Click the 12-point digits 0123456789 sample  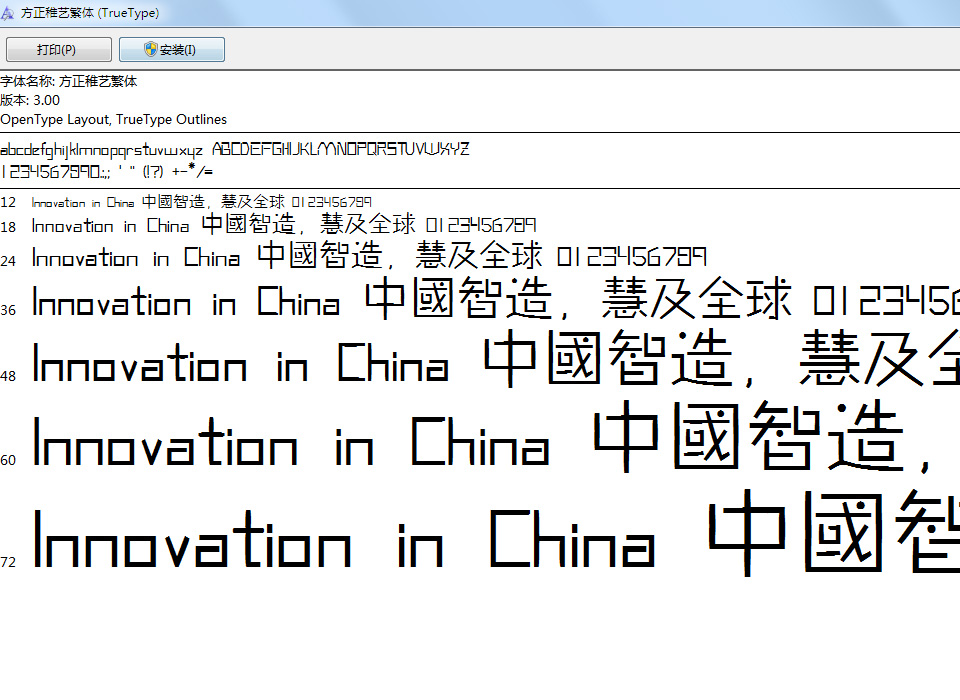tap(332, 202)
